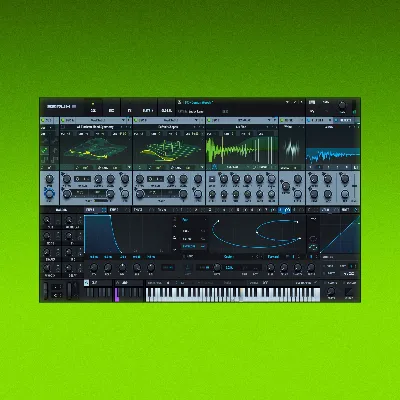Click the square button in OSC C knob row
400x400 pixels.
point(212,179)
